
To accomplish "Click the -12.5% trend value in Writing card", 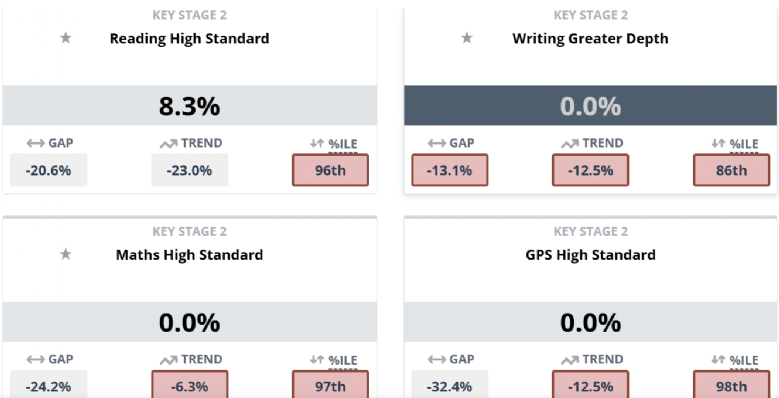I will point(591,170).
